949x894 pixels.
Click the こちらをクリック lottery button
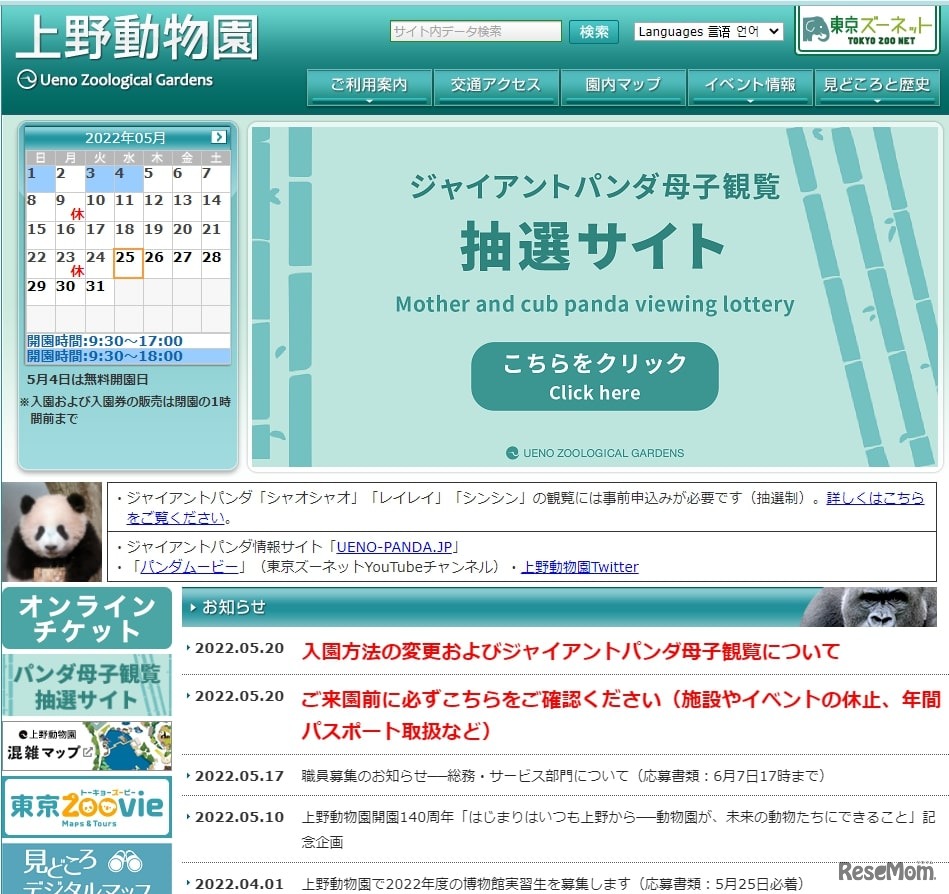pos(595,377)
